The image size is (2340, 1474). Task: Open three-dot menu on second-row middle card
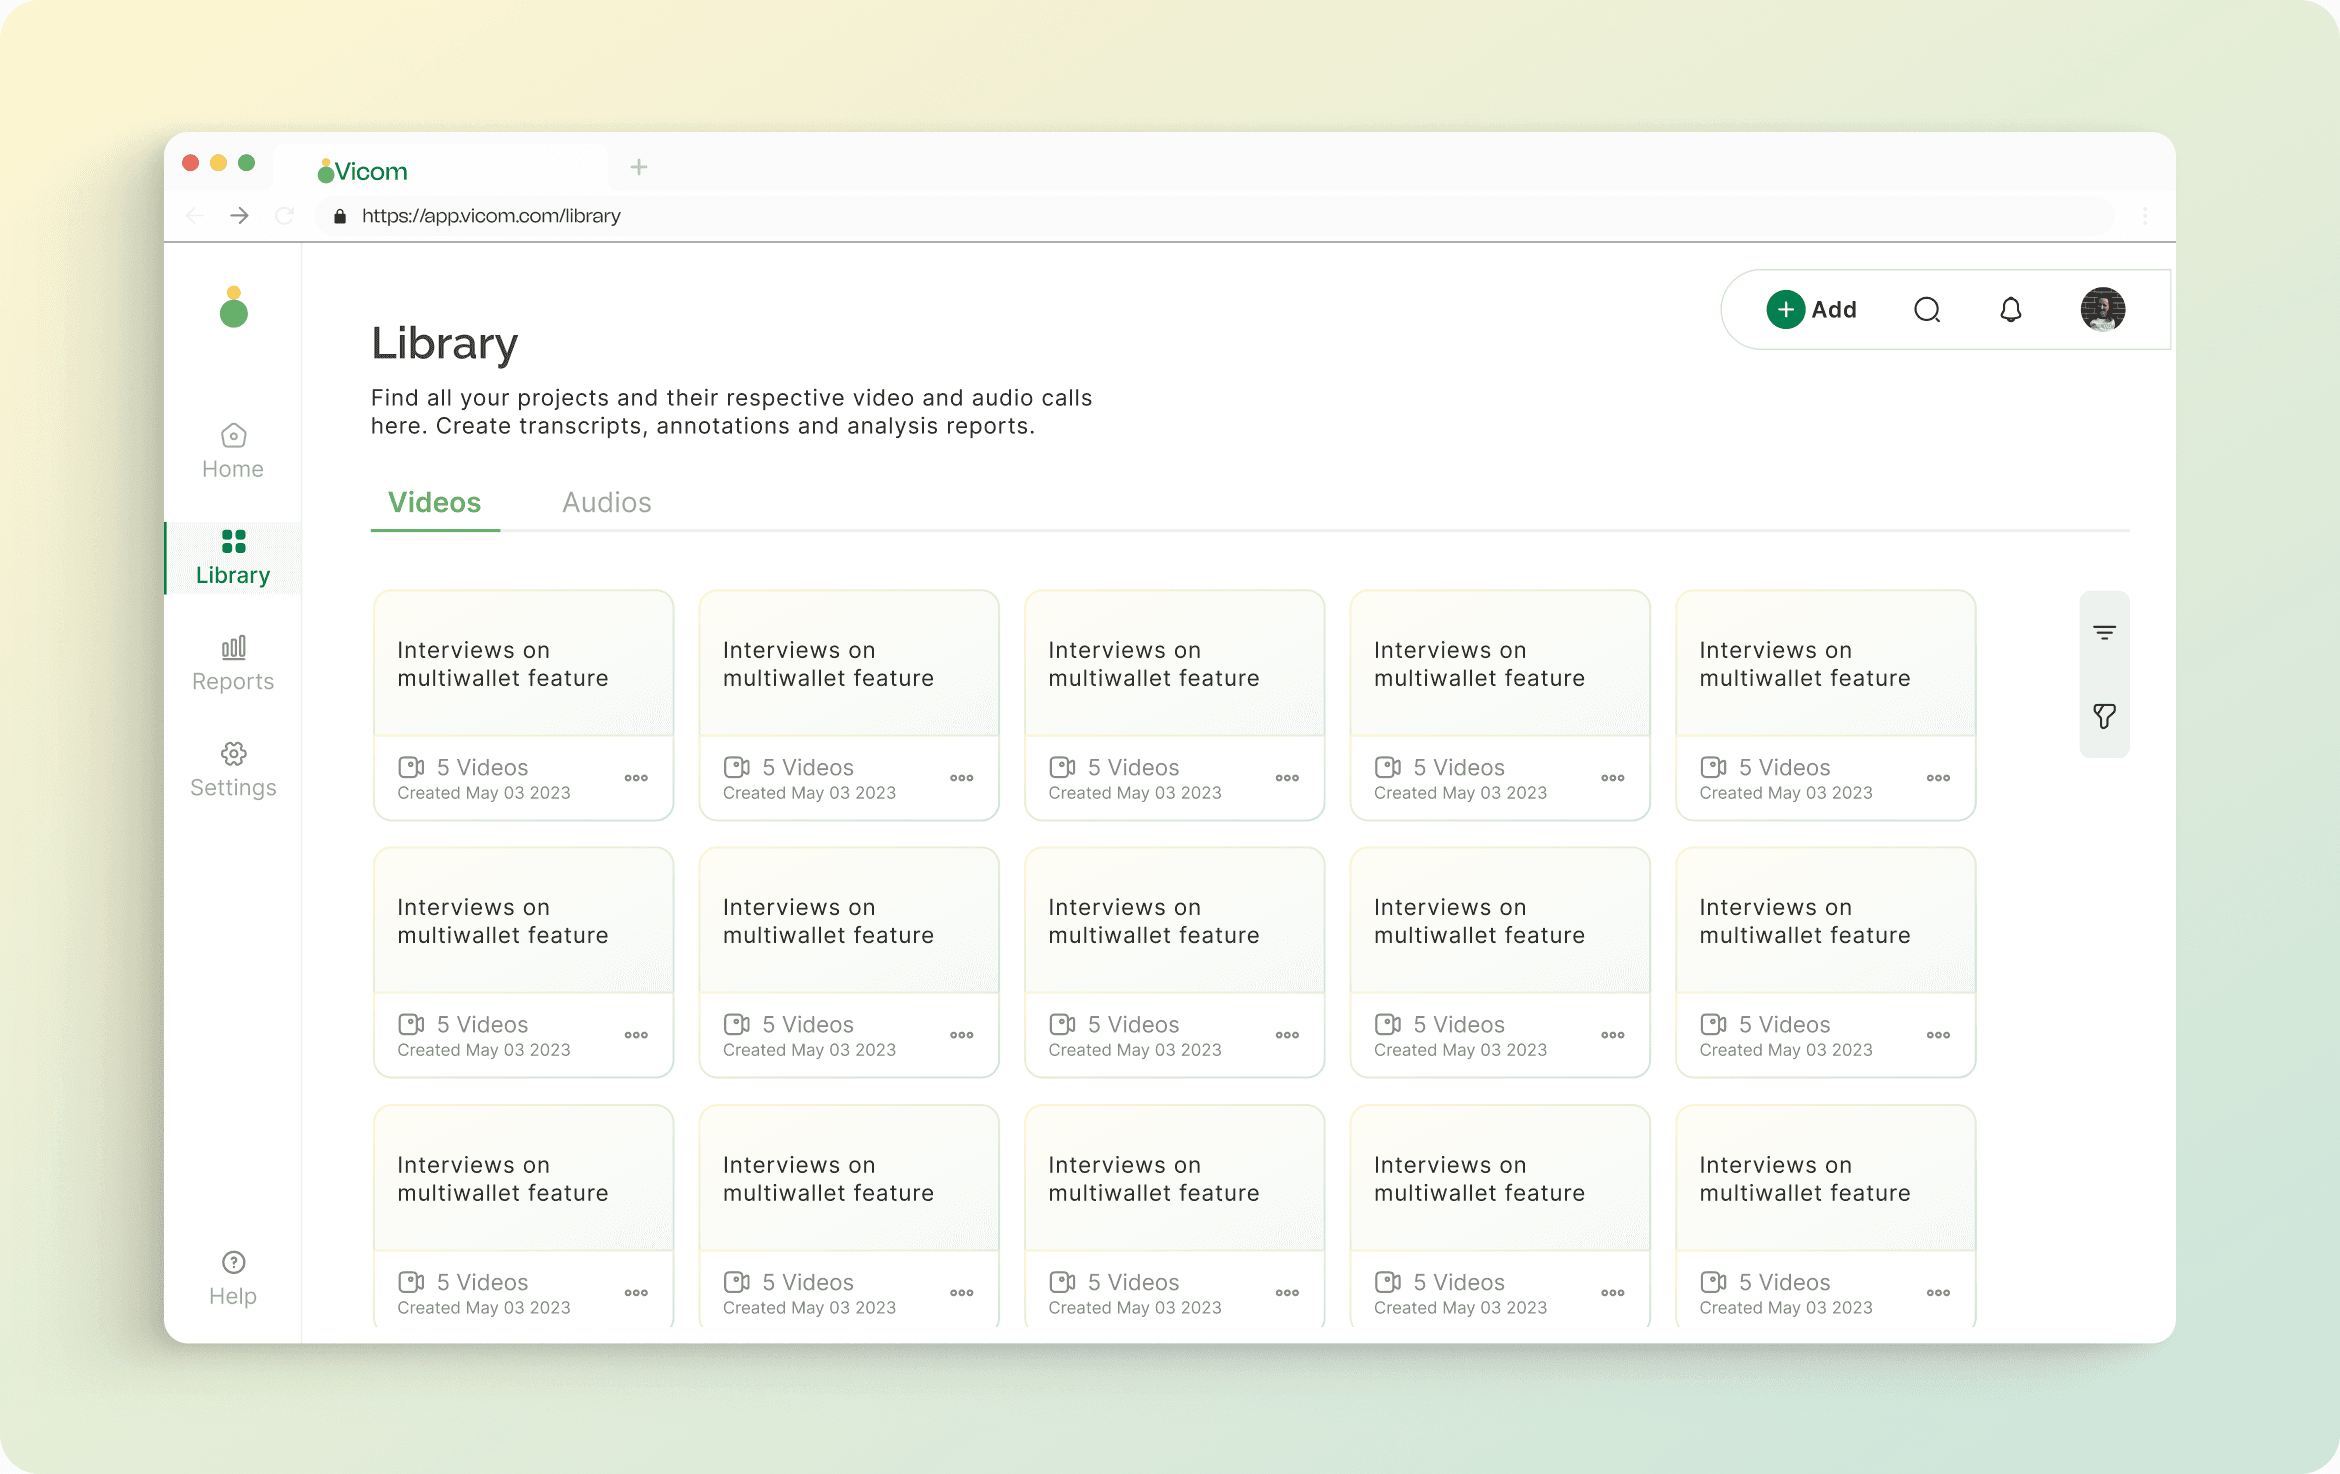(1287, 1035)
